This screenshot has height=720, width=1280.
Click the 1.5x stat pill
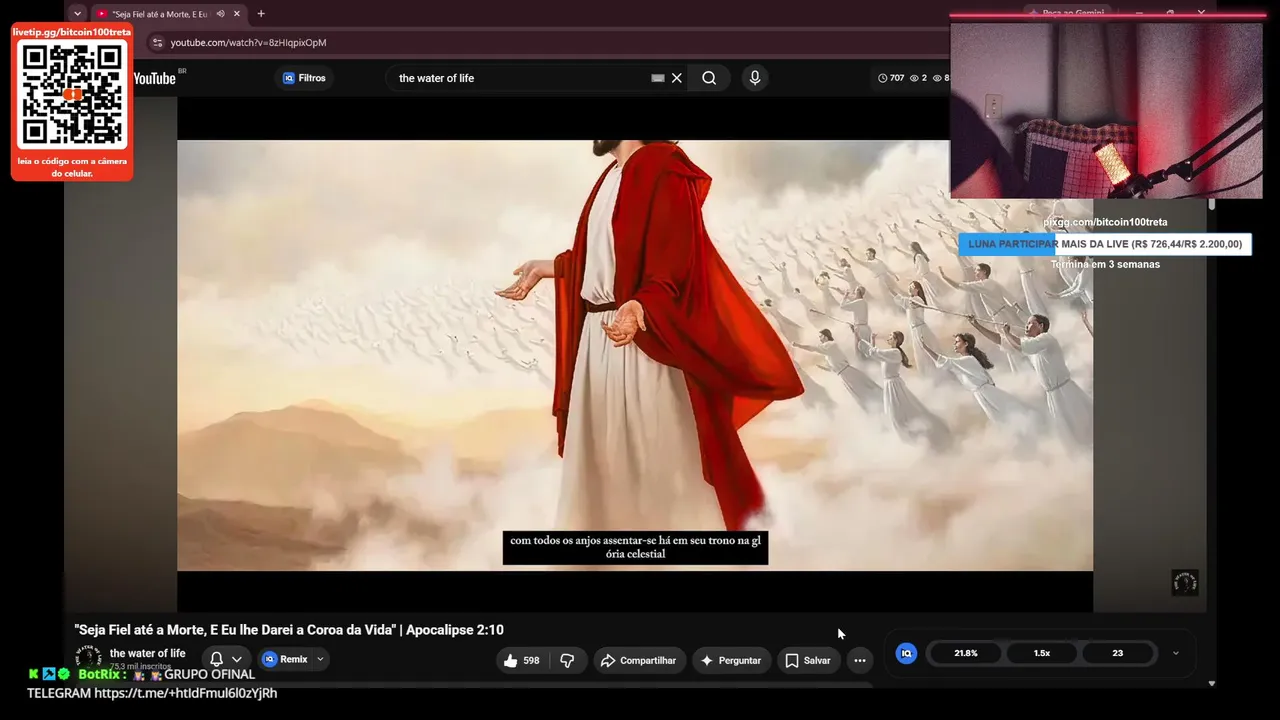pos(1042,653)
